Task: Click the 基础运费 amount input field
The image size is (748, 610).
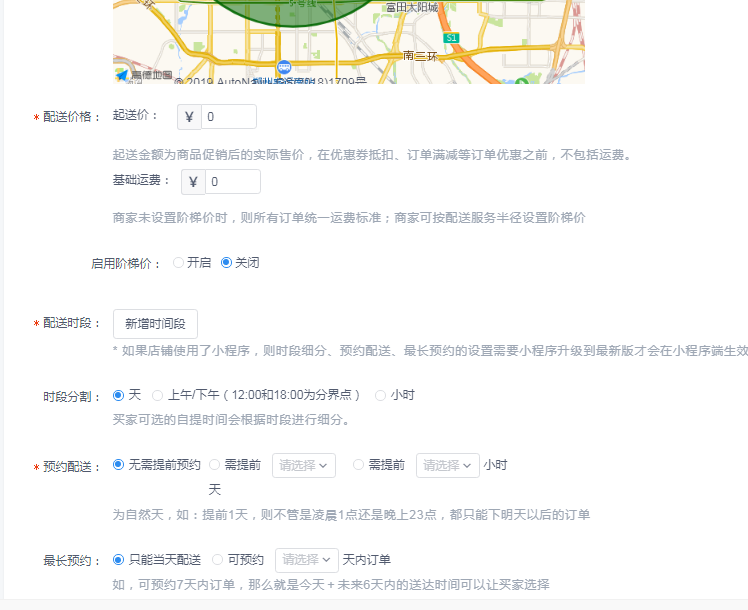Action: (x=233, y=182)
